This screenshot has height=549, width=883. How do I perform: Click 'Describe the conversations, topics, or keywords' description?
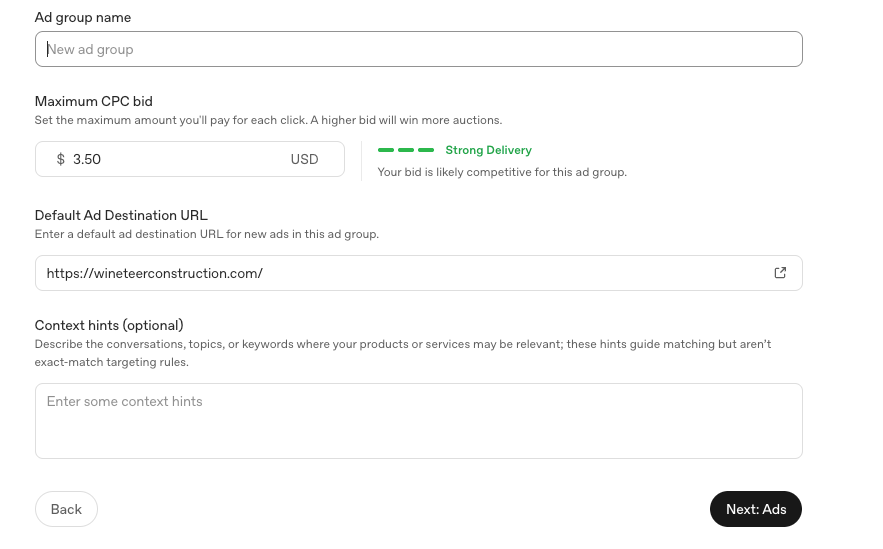(x=403, y=353)
